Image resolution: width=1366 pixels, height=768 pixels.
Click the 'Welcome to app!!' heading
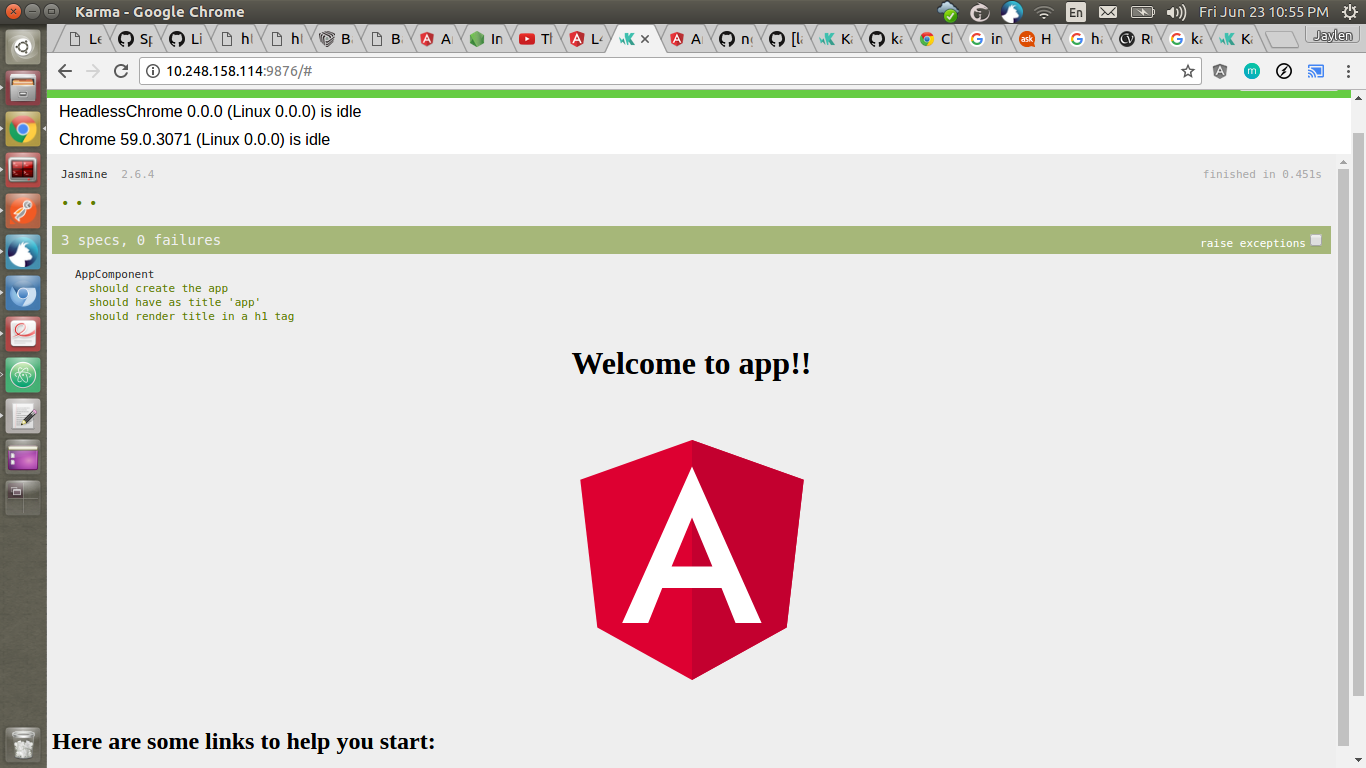click(x=691, y=363)
